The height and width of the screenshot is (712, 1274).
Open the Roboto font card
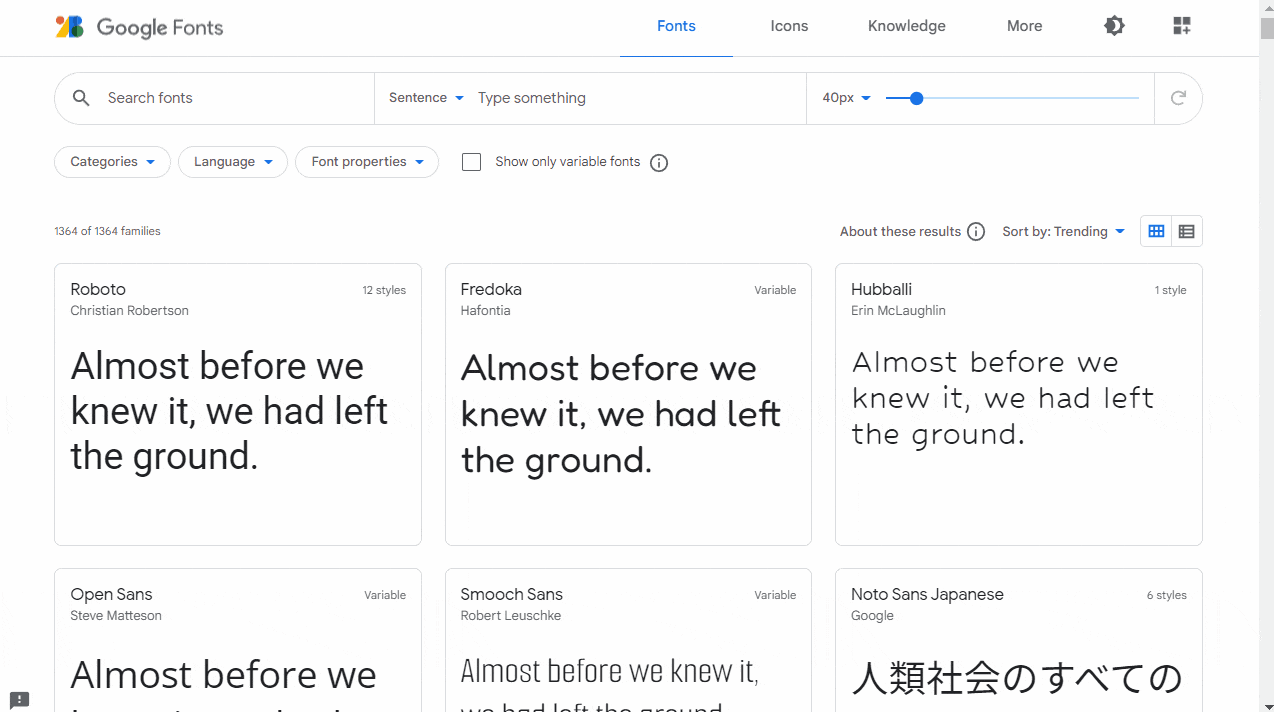coord(238,404)
